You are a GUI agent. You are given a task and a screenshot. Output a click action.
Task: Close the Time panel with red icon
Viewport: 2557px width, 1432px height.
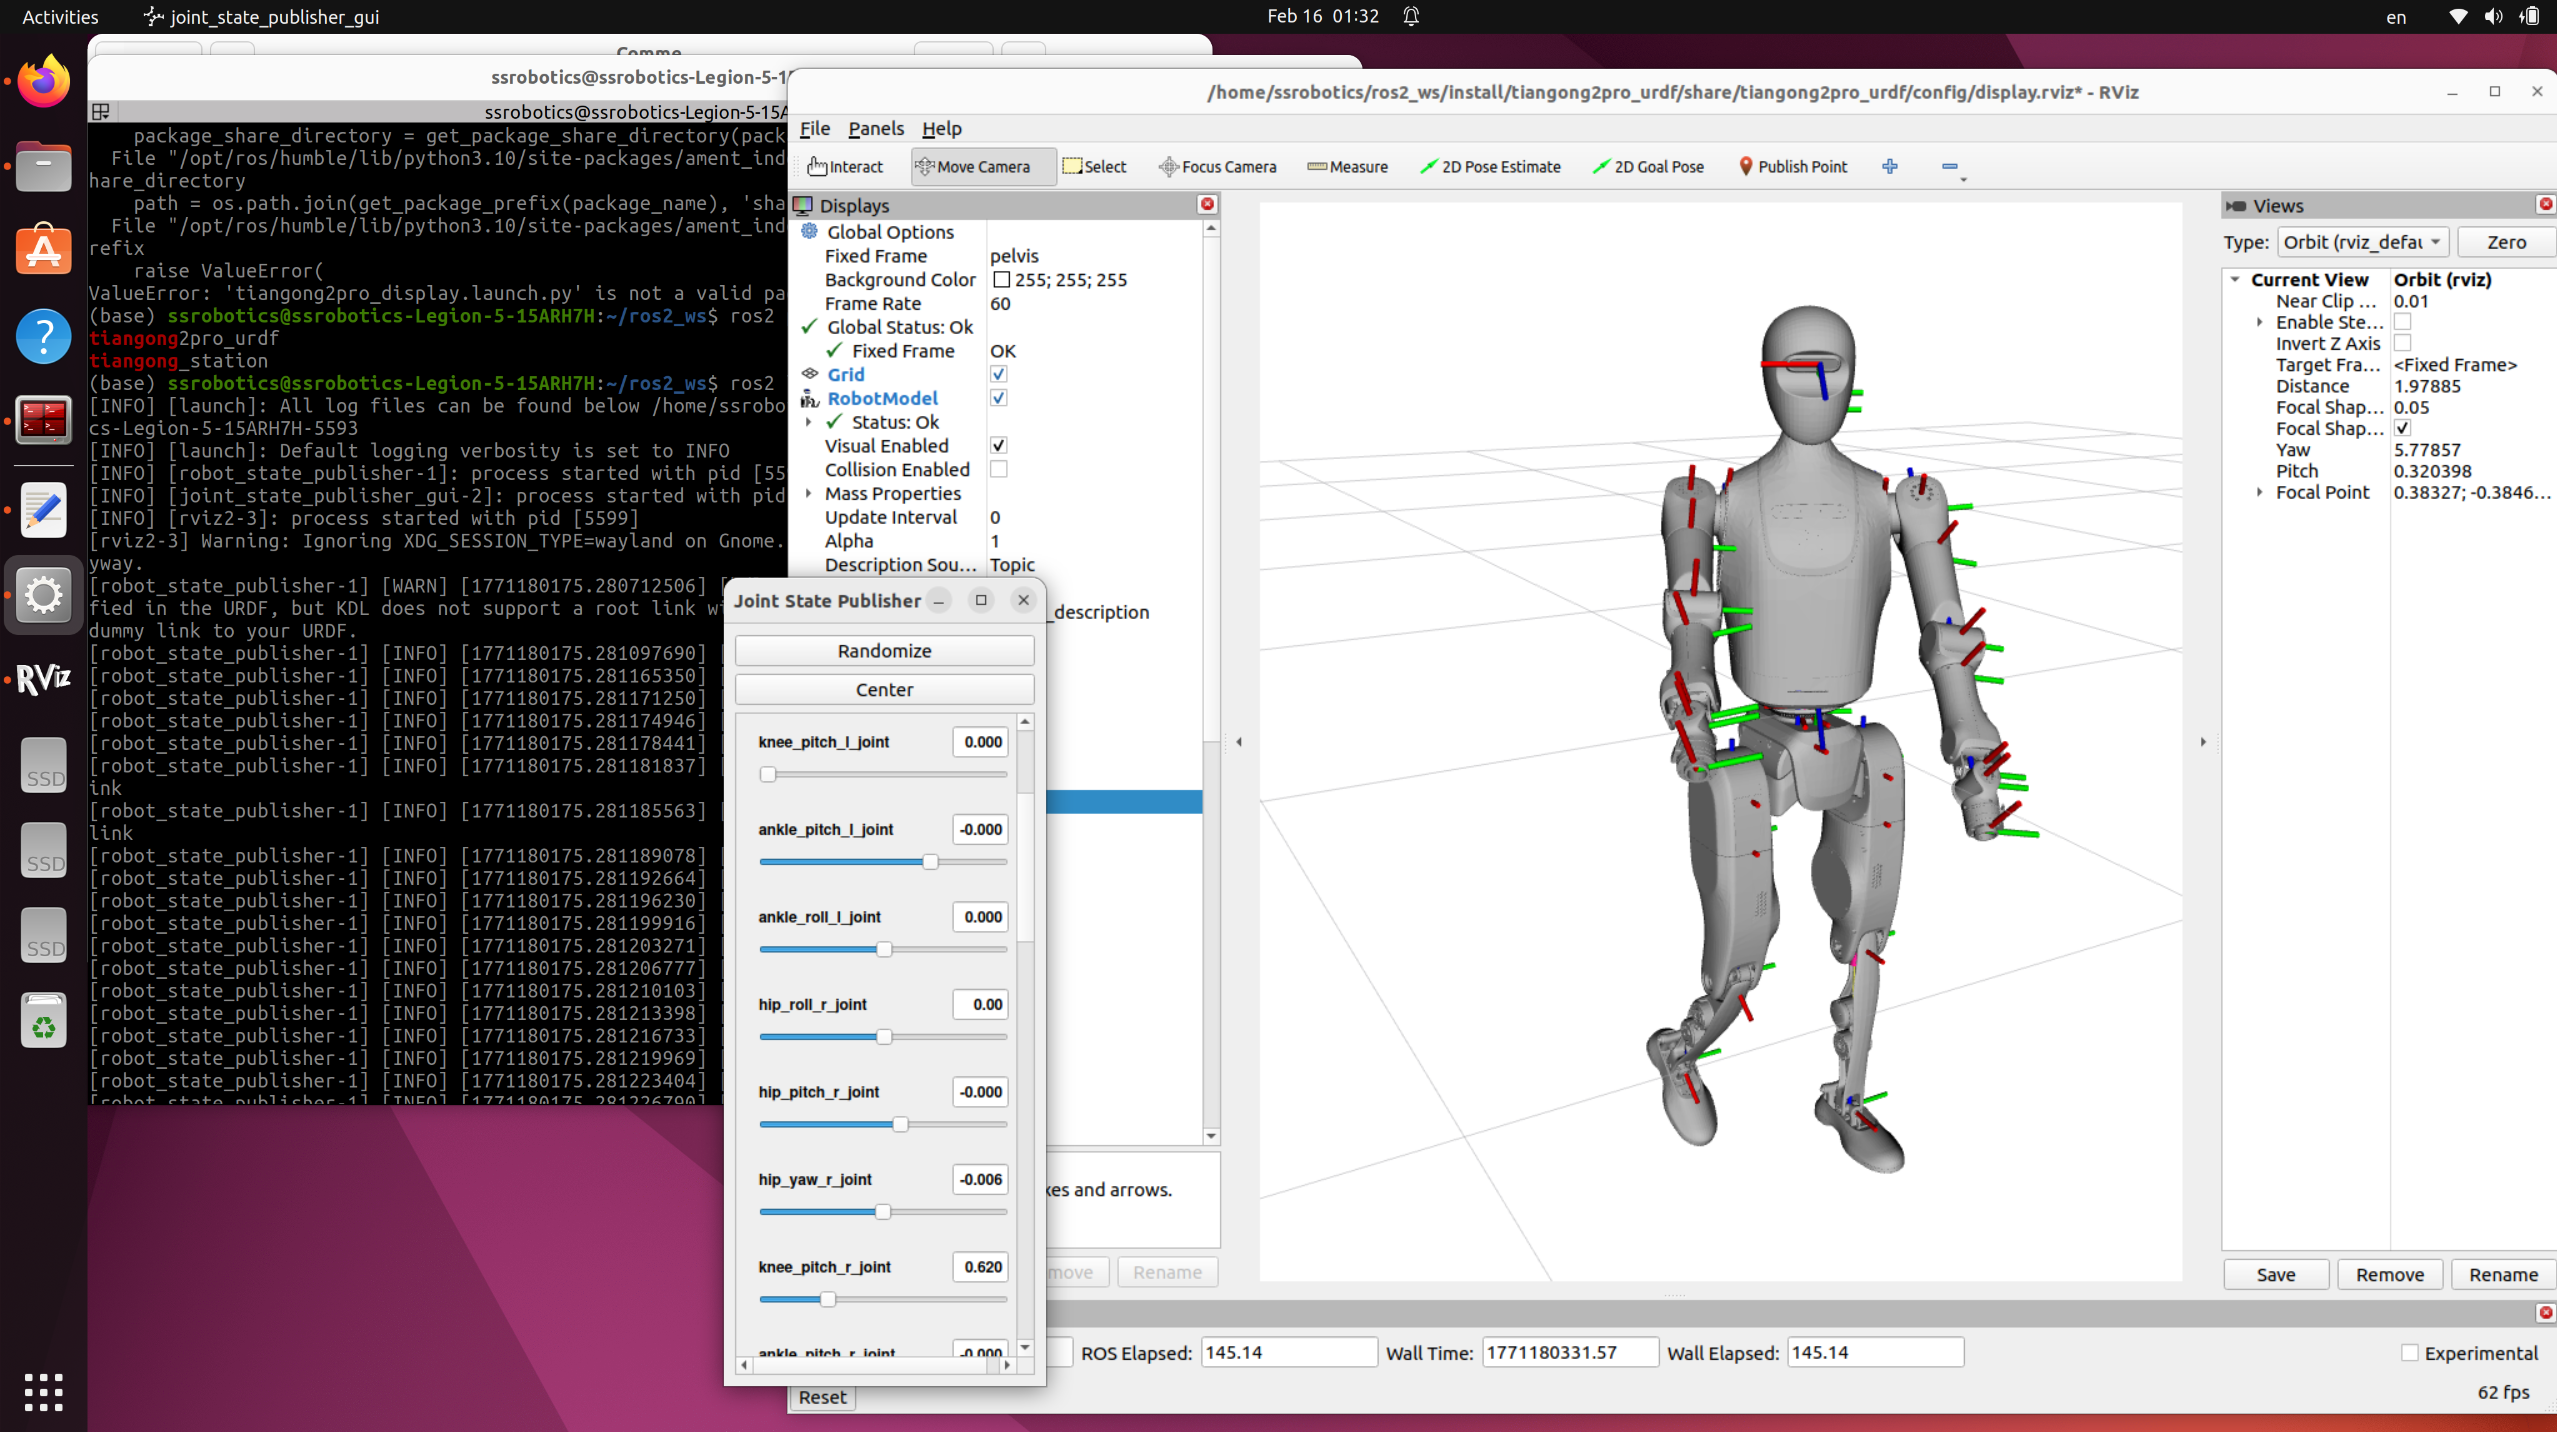(x=2545, y=1312)
